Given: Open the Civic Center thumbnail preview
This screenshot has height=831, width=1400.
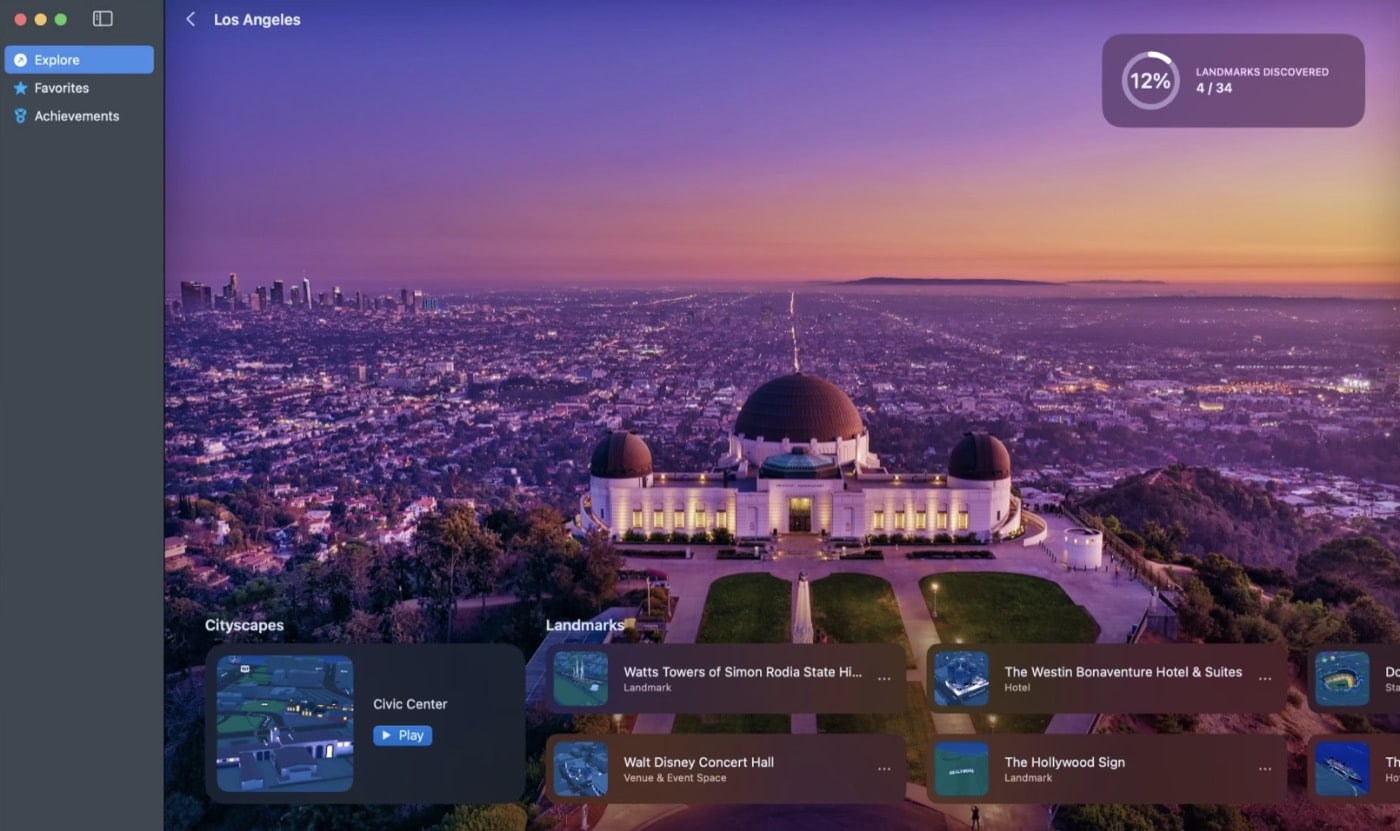Looking at the screenshot, I should (285, 723).
